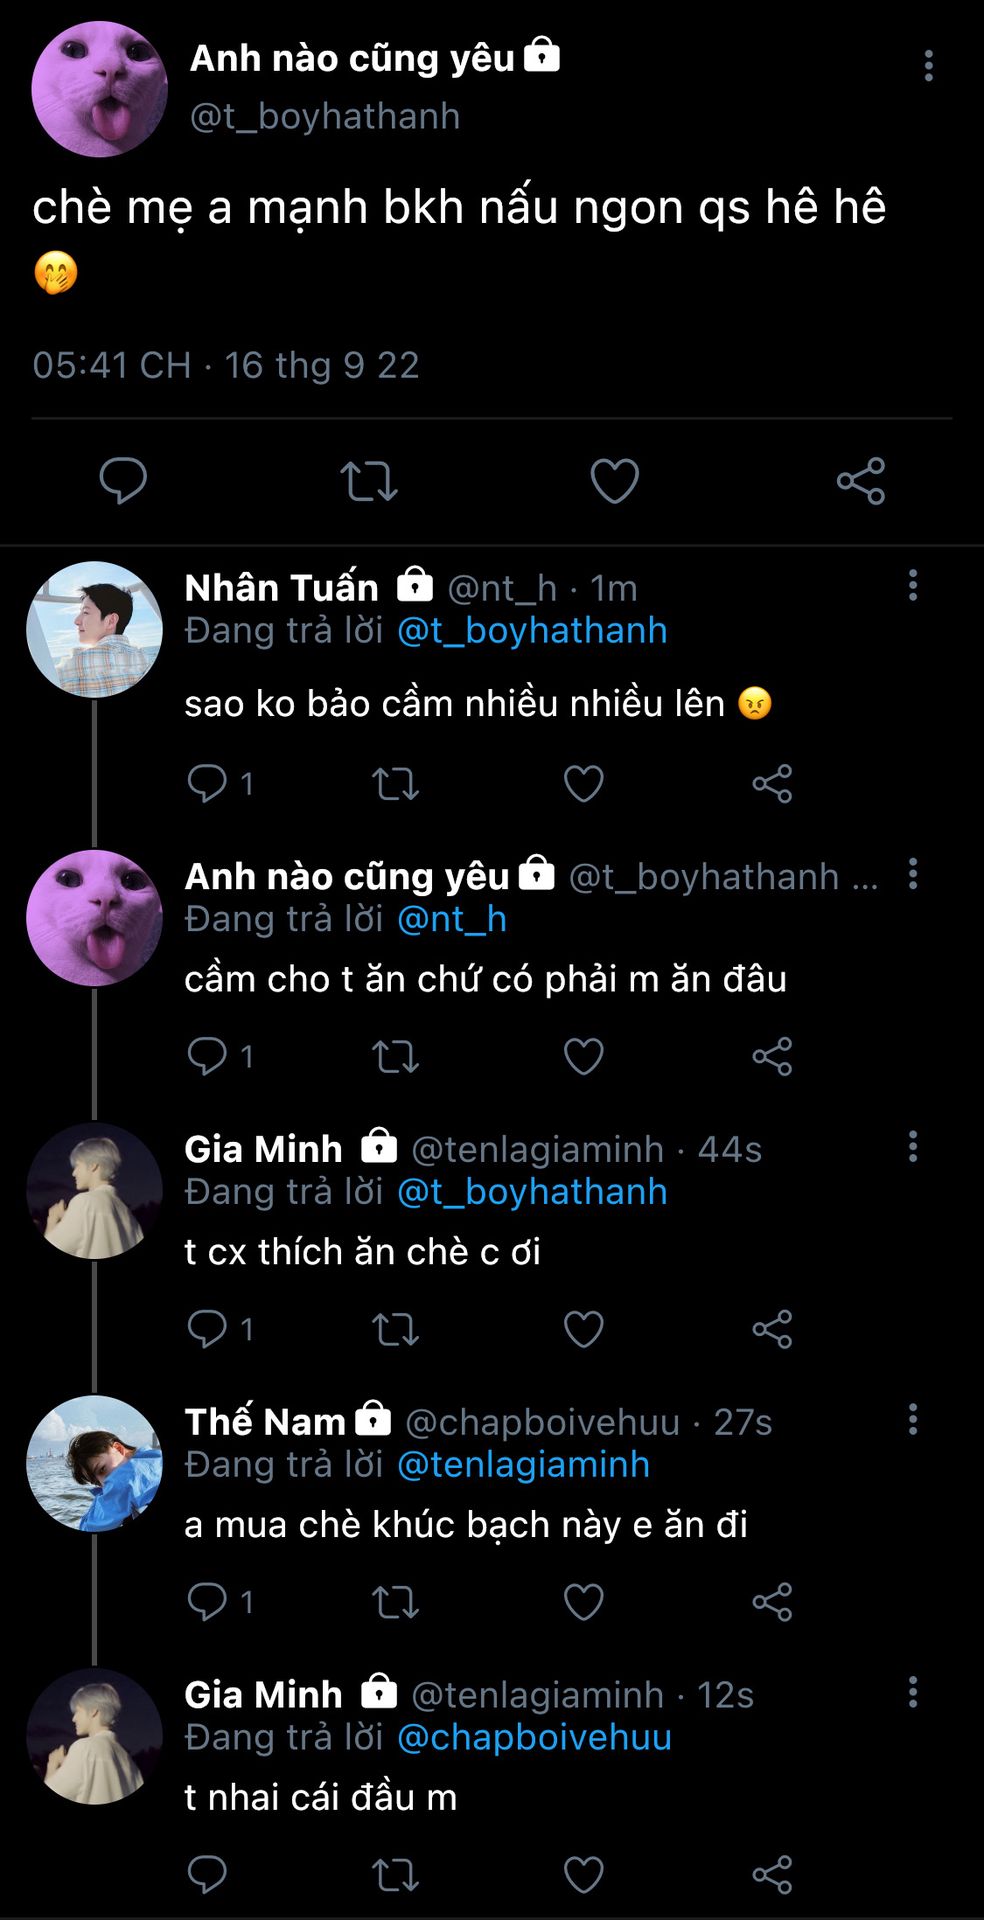Open Gia Minh's profile name at 44s reply
Screen dimensions: 984x1920
(264, 1149)
